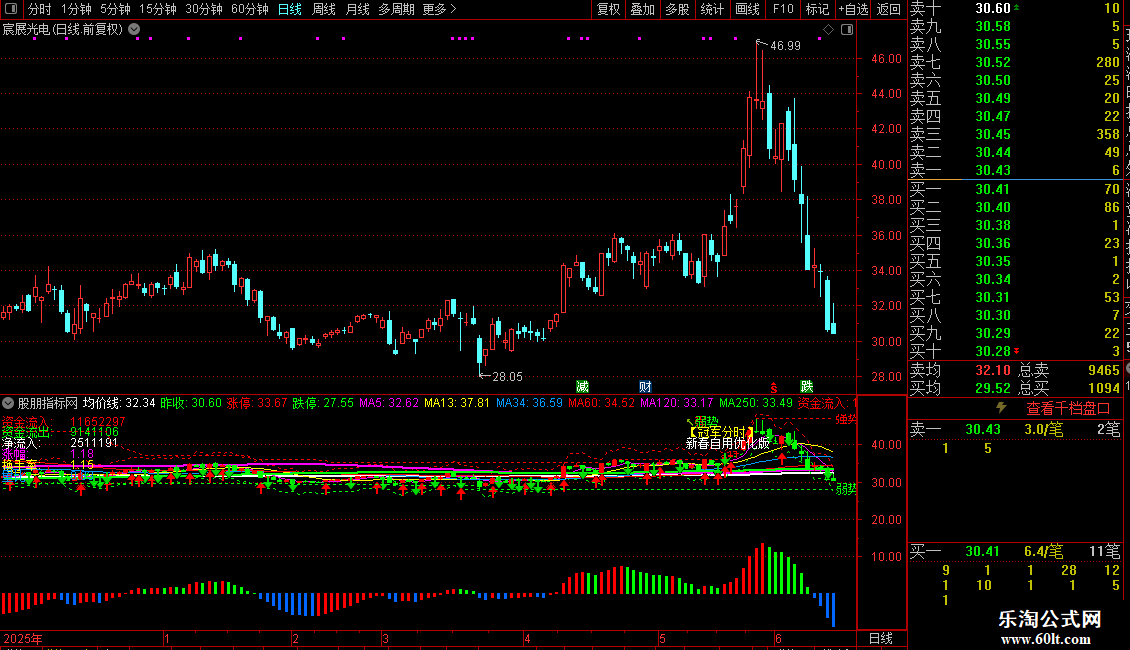1130x650 pixels.
Task: Click 均价线: 32.34 label
Action: coord(119,403)
